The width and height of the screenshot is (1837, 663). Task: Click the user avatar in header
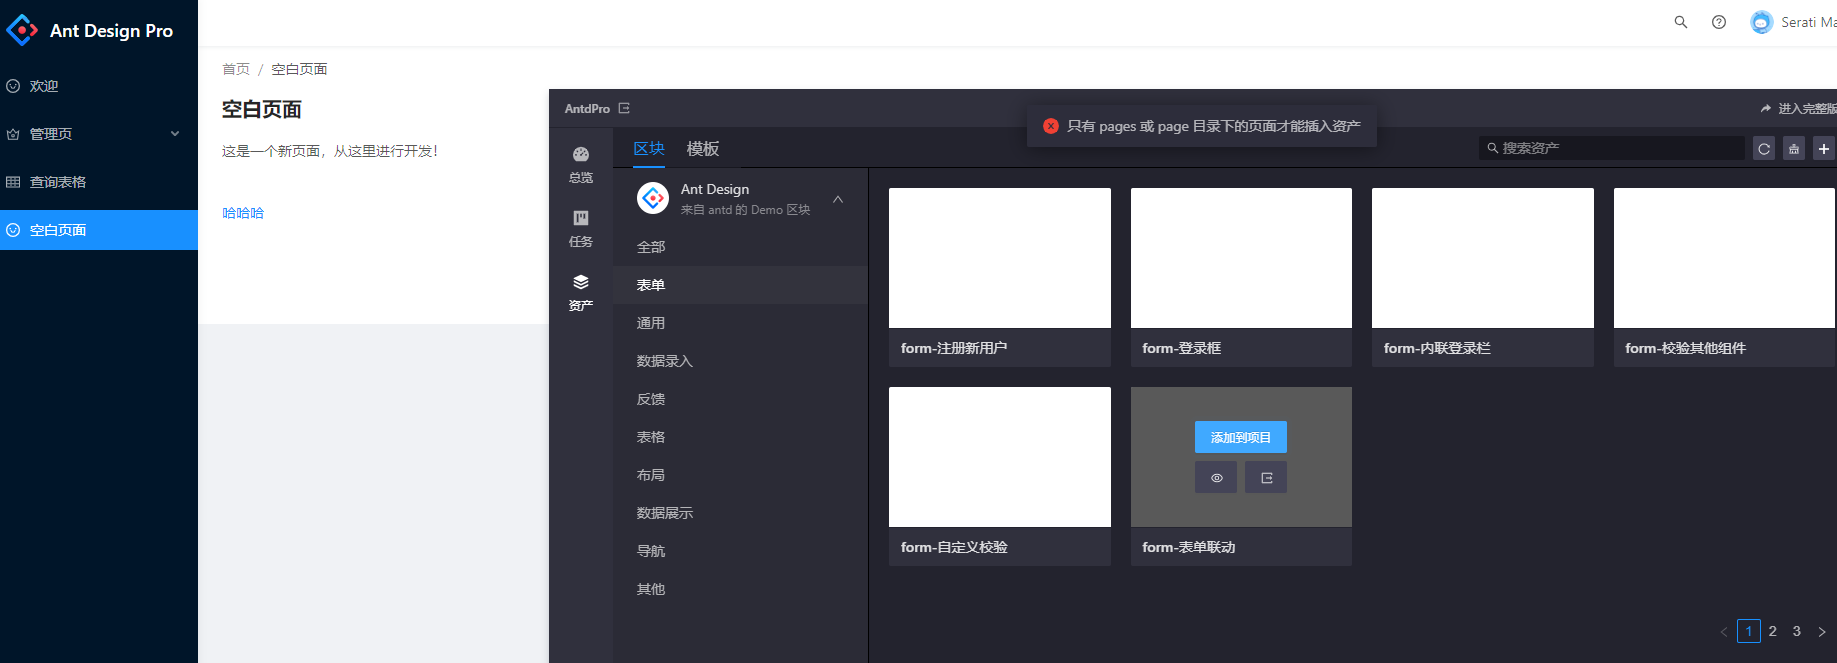(x=1761, y=22)
